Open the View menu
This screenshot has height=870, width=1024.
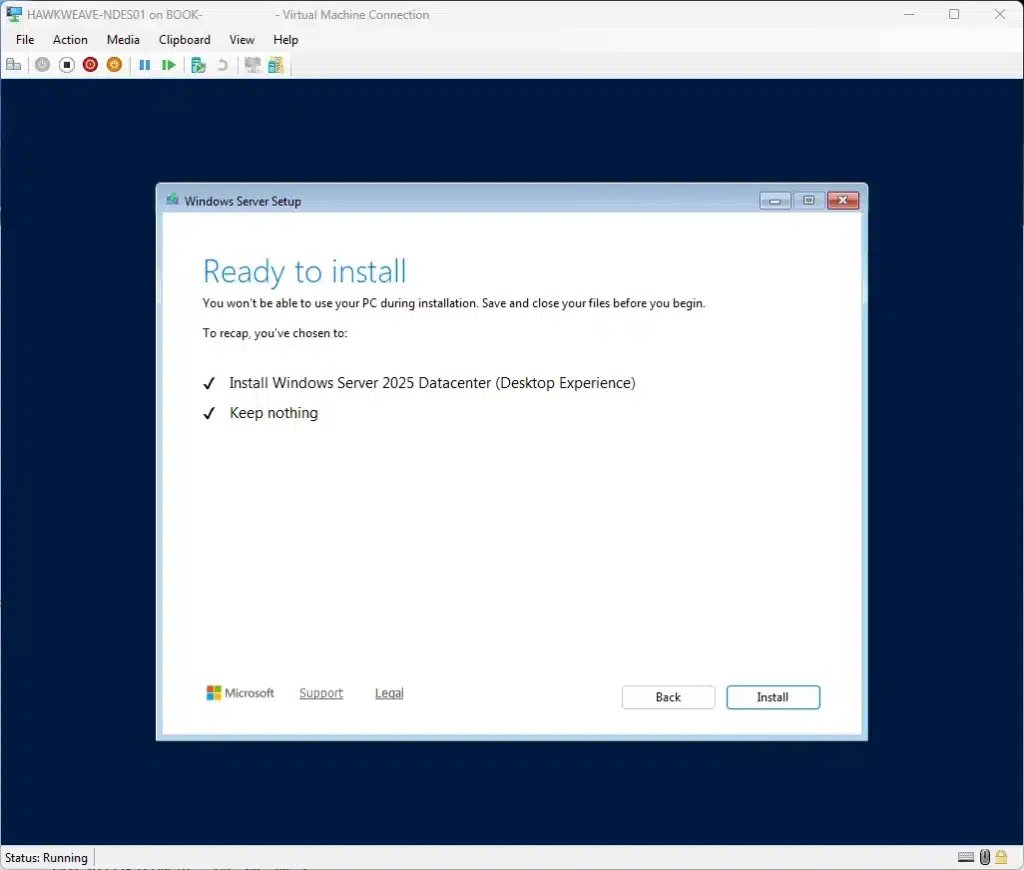click(241, 40)
